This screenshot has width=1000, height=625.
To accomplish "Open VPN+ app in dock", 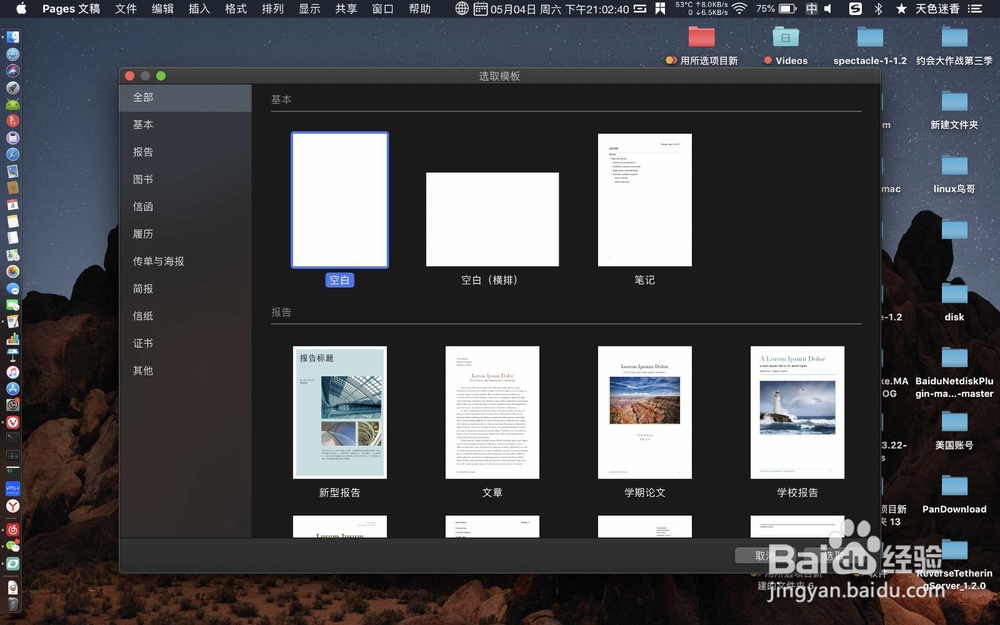I will (x=13, y=489).
